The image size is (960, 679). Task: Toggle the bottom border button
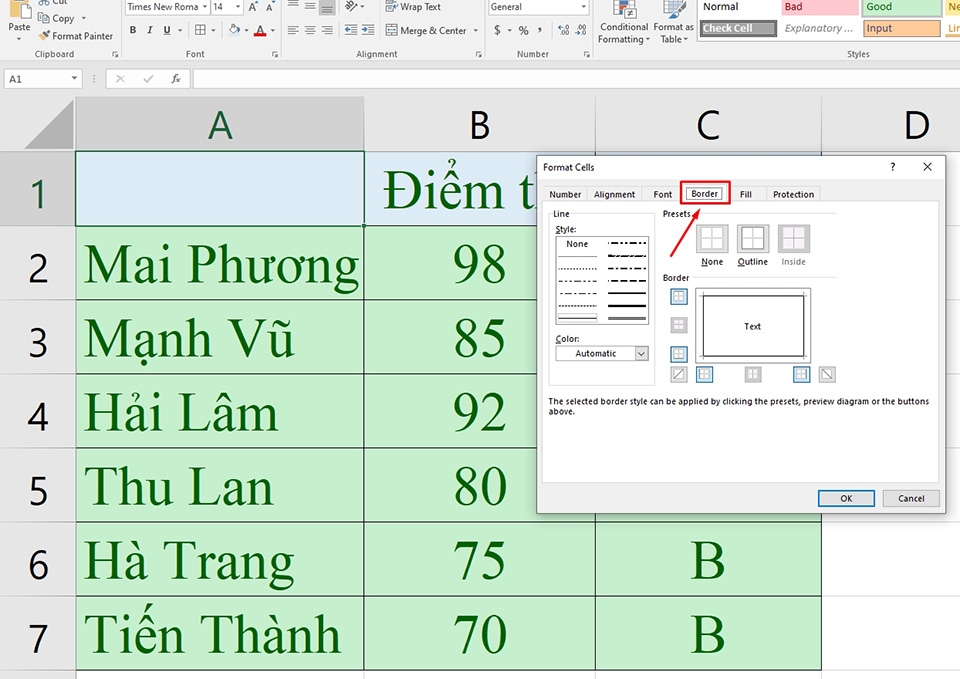[x=679, y=354]
